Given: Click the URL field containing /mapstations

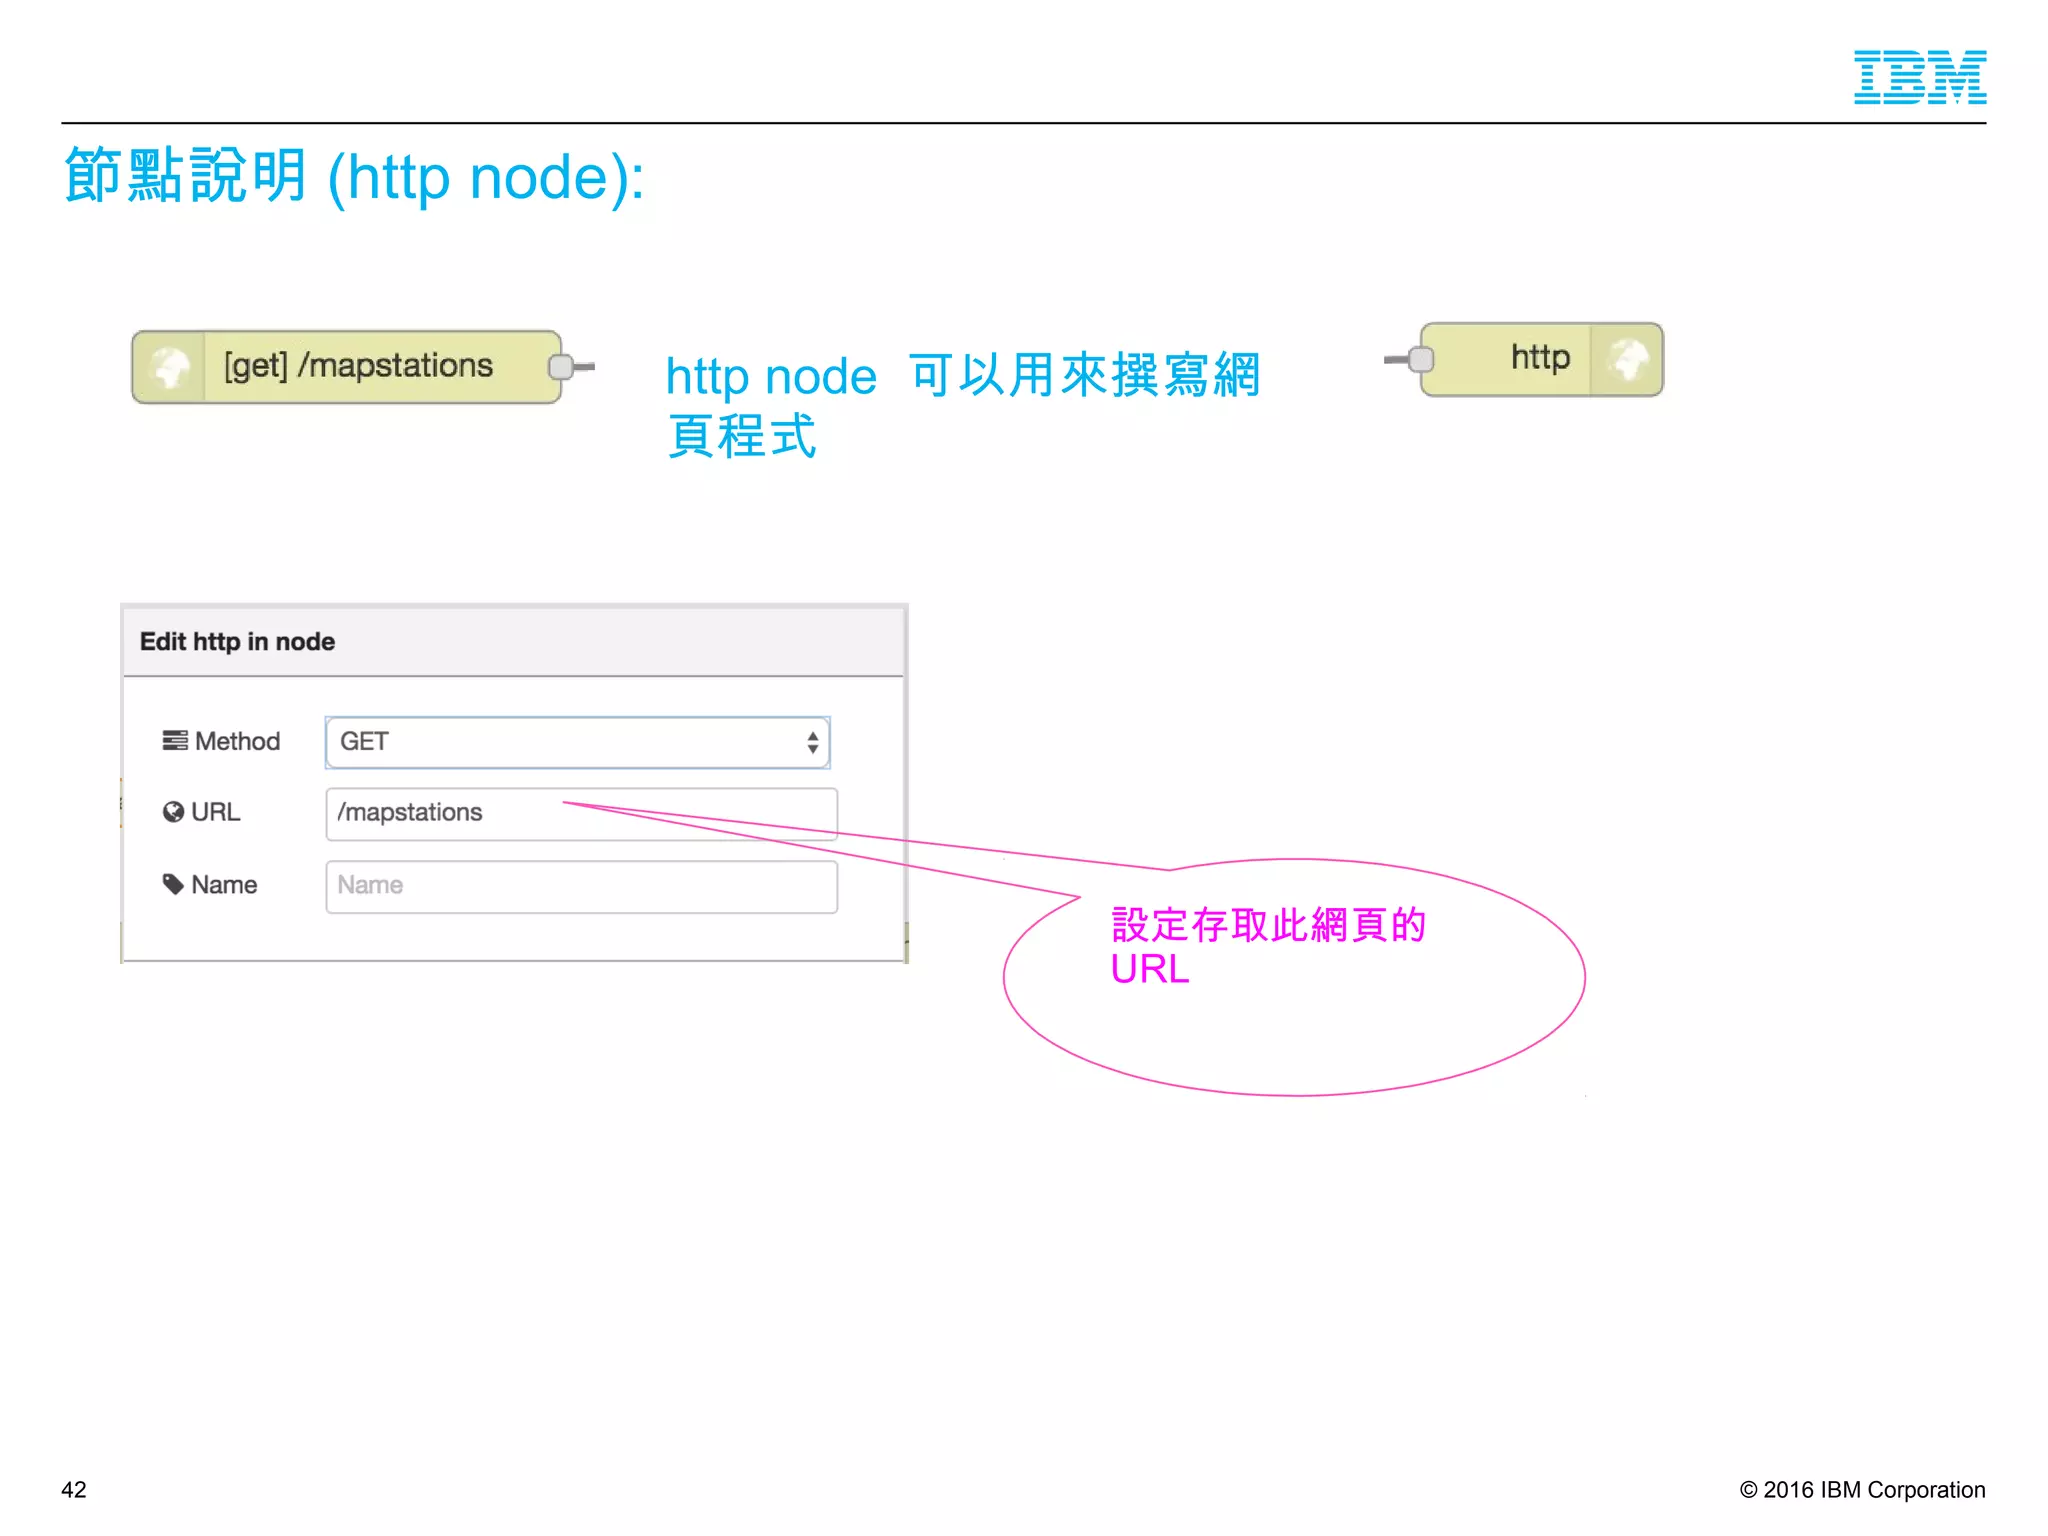Looking at the screenshot, I should coord(581,813).
